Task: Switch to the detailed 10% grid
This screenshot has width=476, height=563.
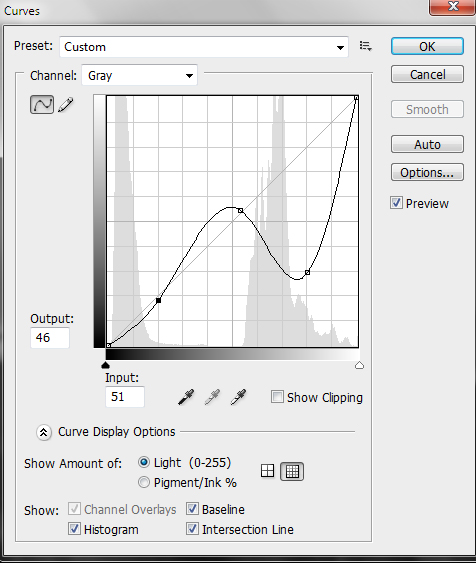Action: pyautogui.click(x=292, y=471)
